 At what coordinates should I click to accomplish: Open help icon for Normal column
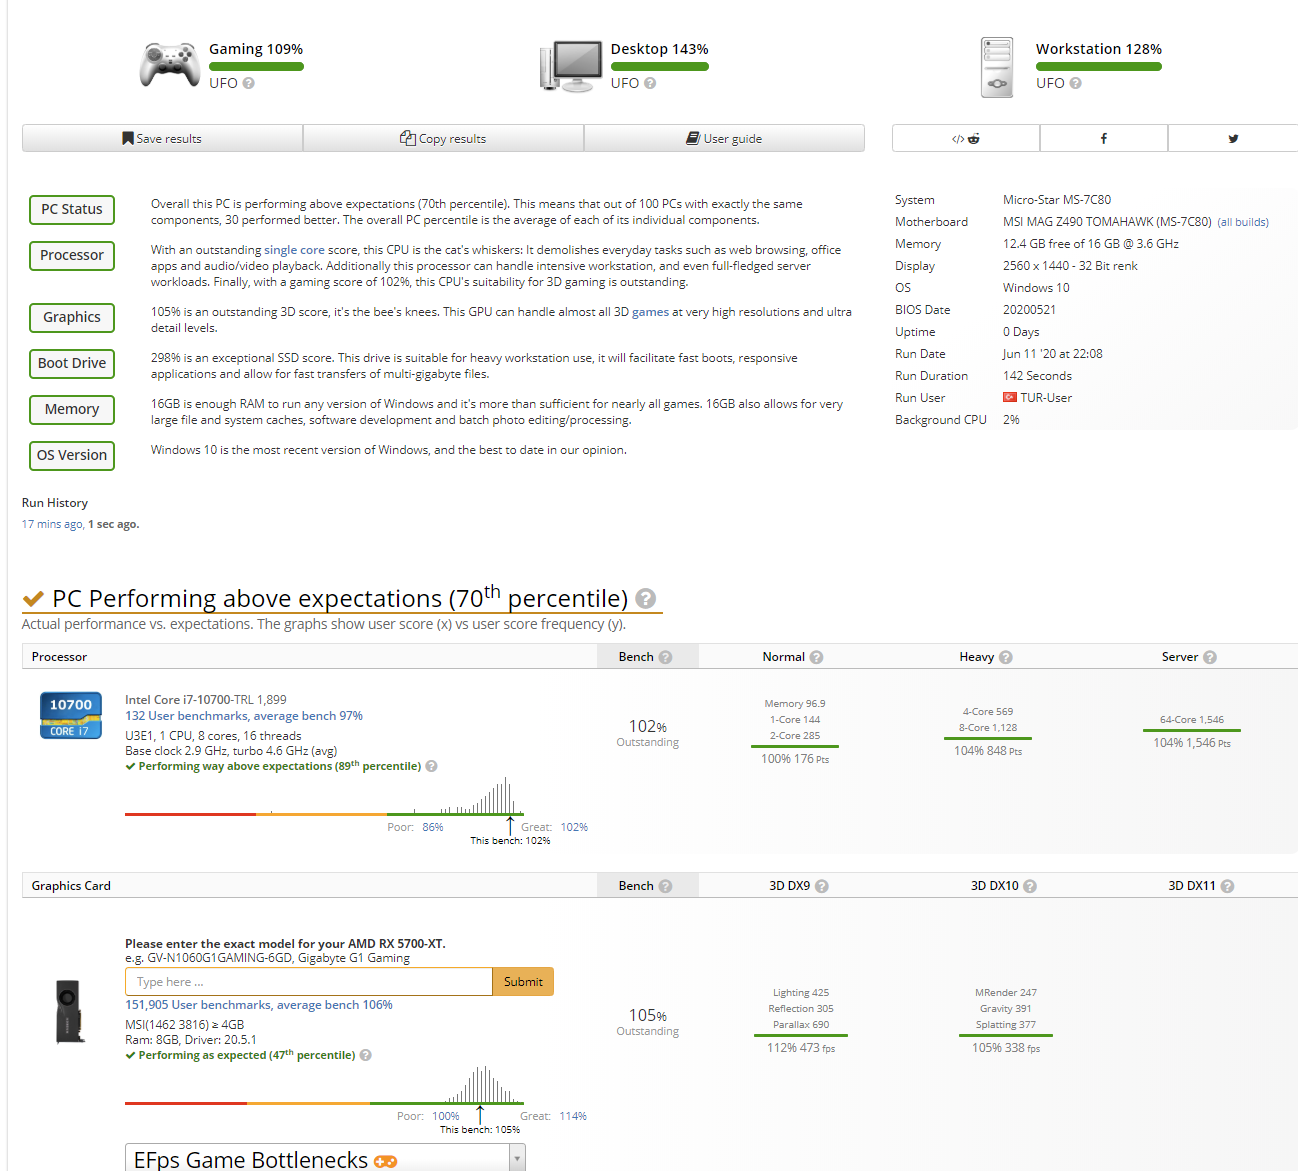[817, 657]
